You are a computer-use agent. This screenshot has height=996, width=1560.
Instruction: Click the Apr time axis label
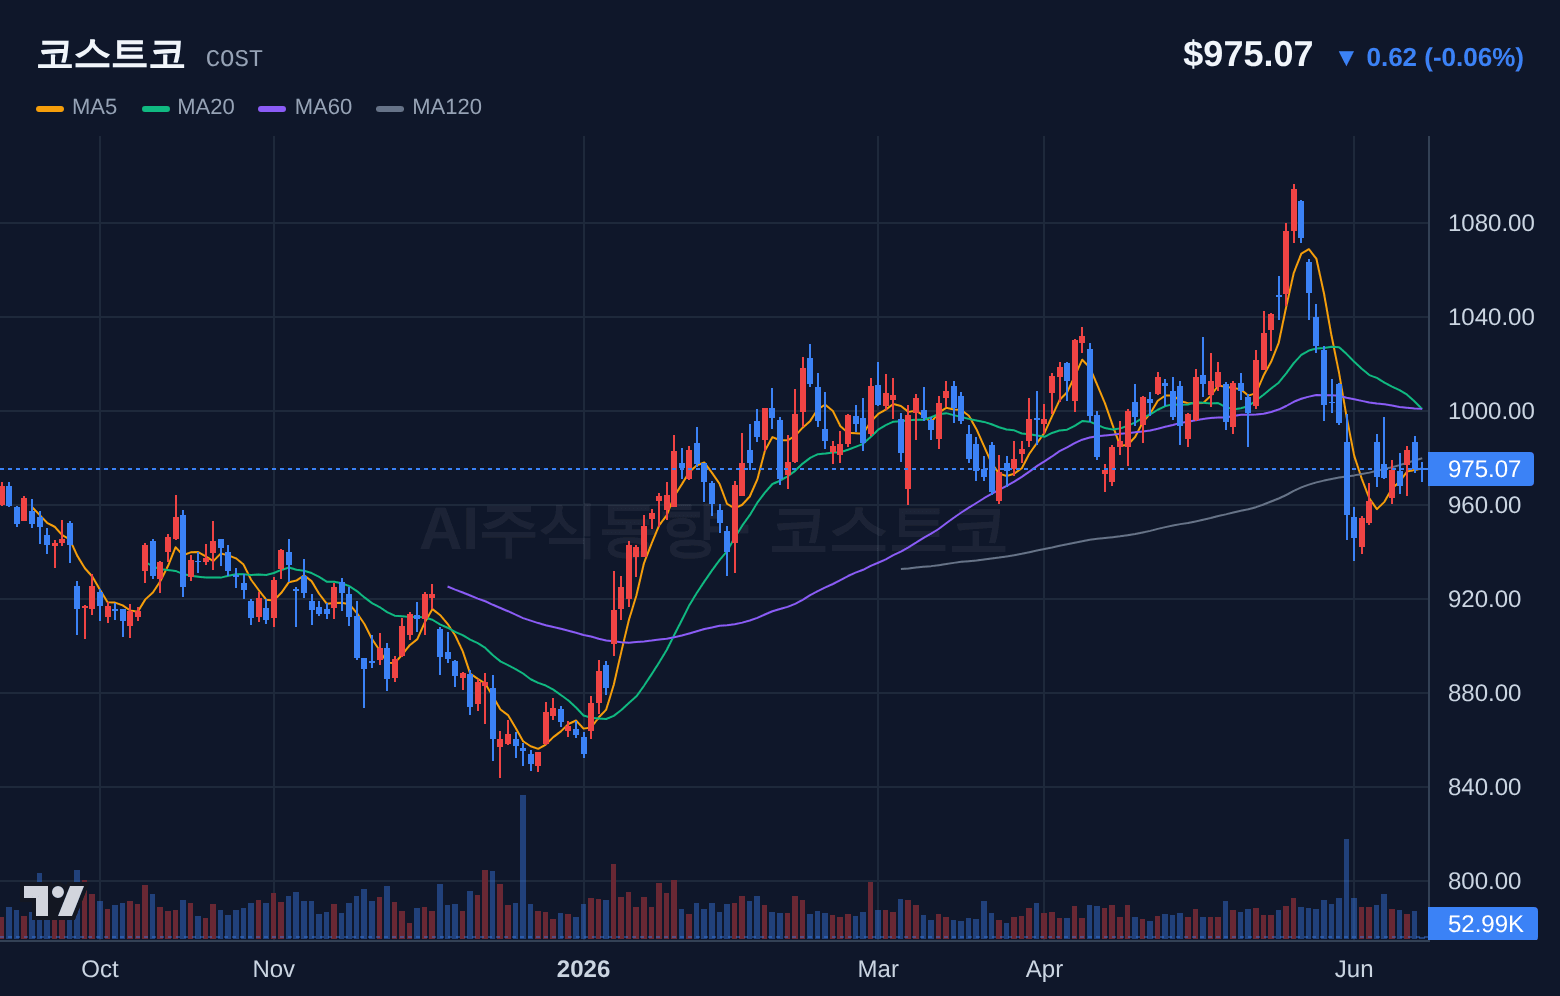1044,969
